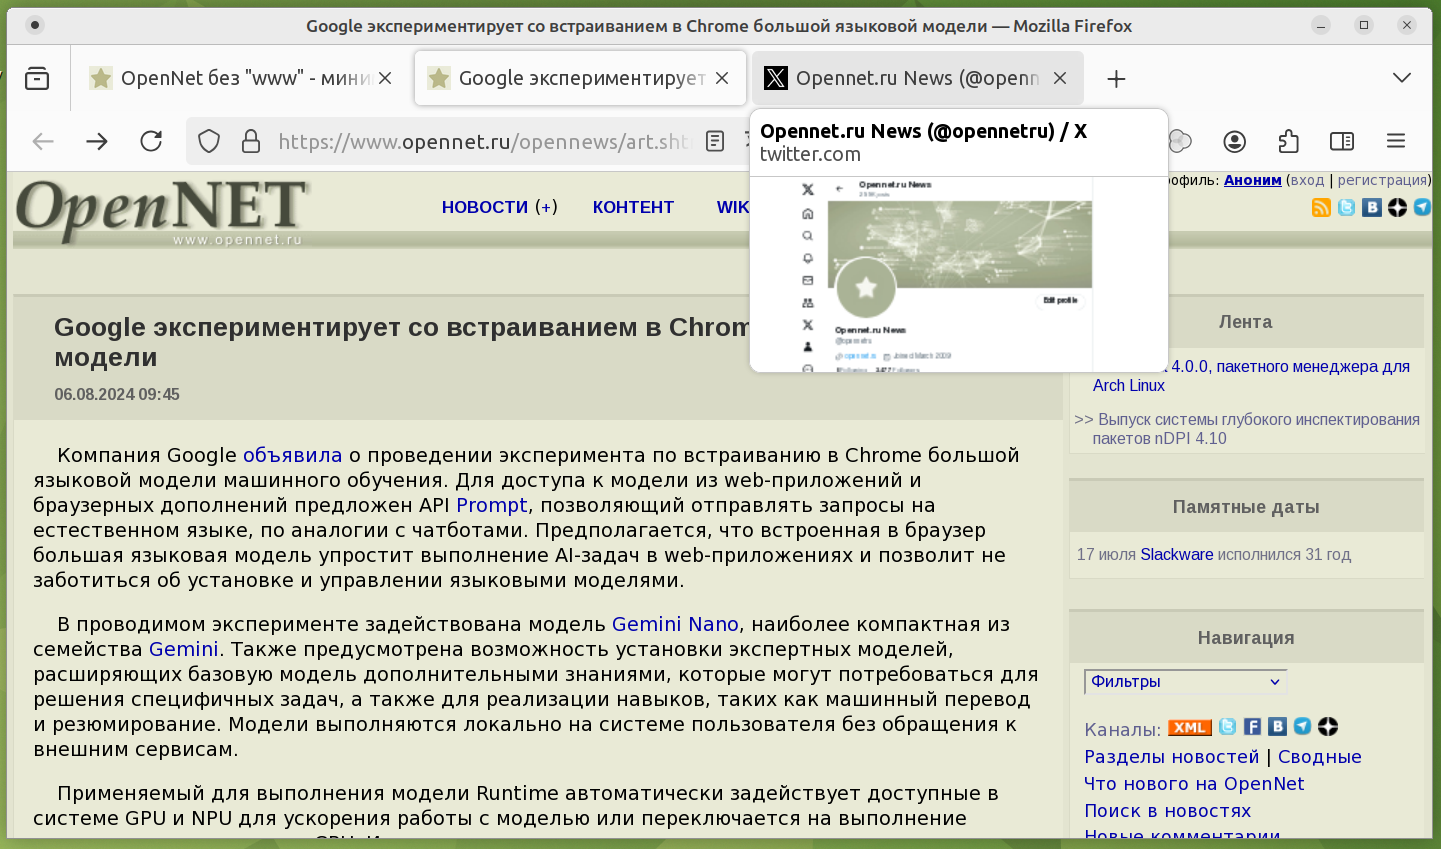Select the 'Google экспериментирует' tab
This screenshot has width=1441, height=849.
point(580,78)
